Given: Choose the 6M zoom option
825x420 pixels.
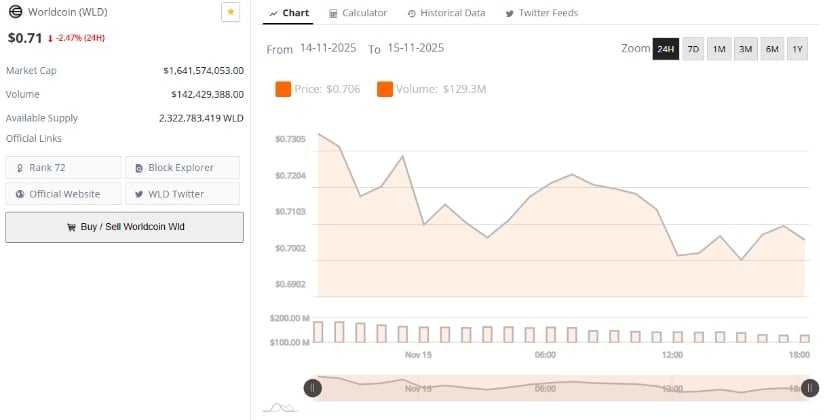Looking at the screenshot, I should tap(771, 49).
